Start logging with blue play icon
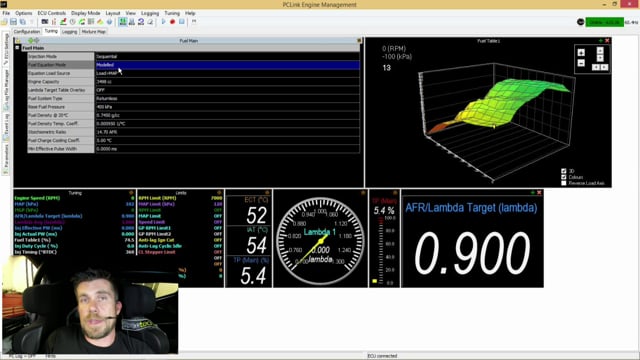 pos(164,22)
